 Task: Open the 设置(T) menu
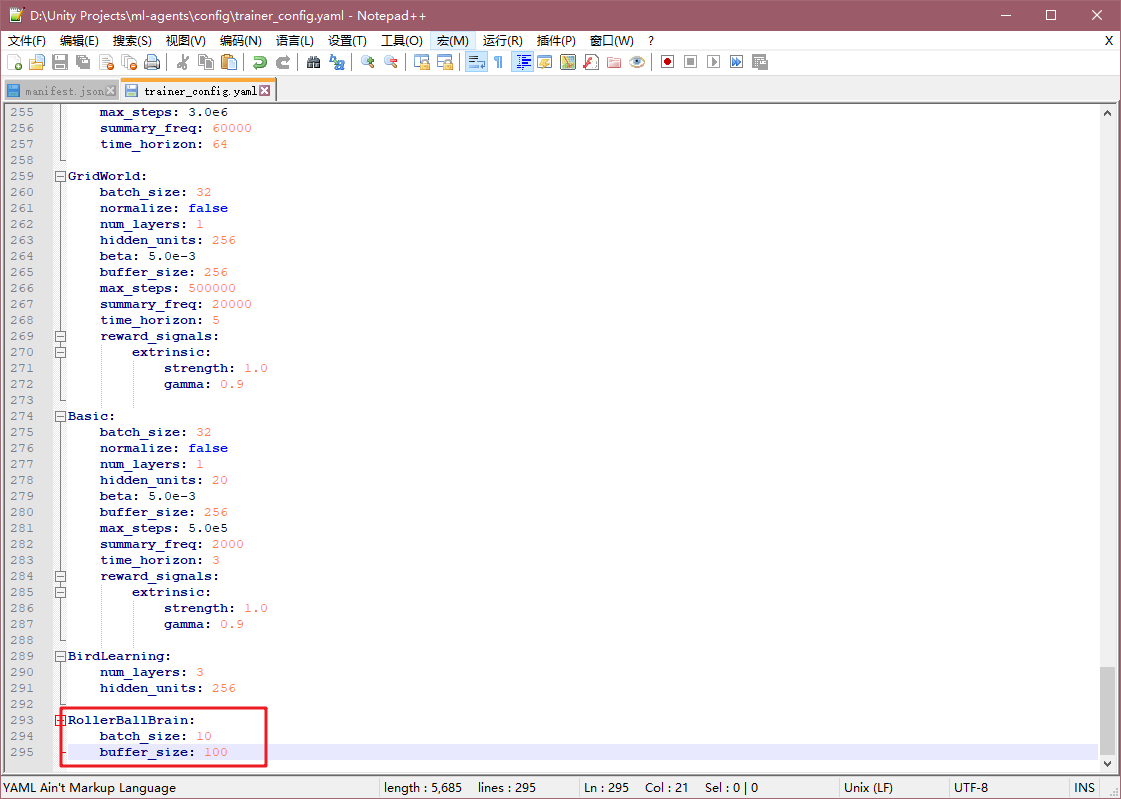[347, 41]
